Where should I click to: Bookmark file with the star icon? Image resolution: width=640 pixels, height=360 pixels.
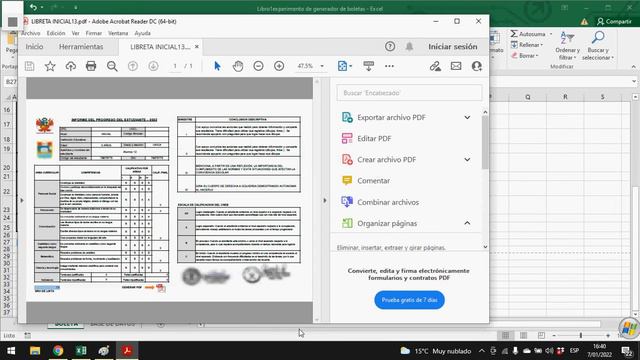tap(50, 66)
